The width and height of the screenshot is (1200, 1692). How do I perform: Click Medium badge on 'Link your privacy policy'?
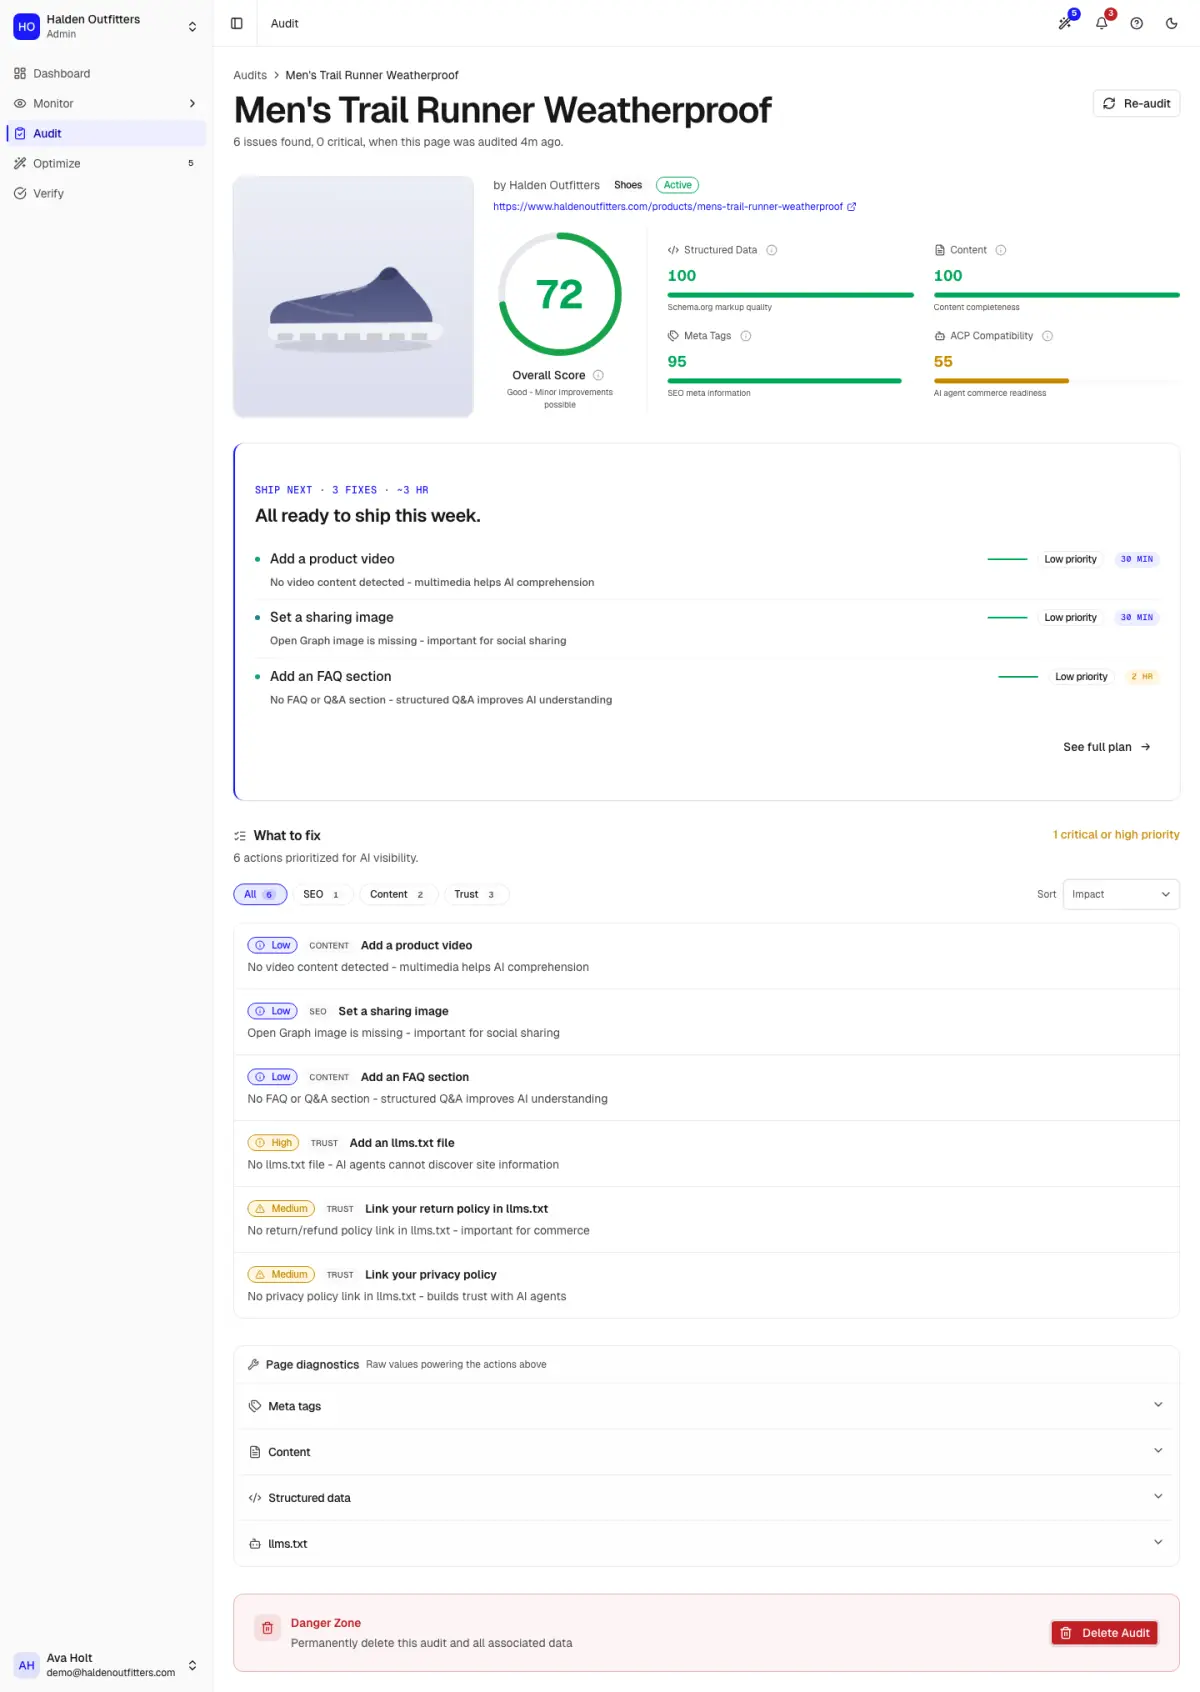click(x=281, y=1275)
